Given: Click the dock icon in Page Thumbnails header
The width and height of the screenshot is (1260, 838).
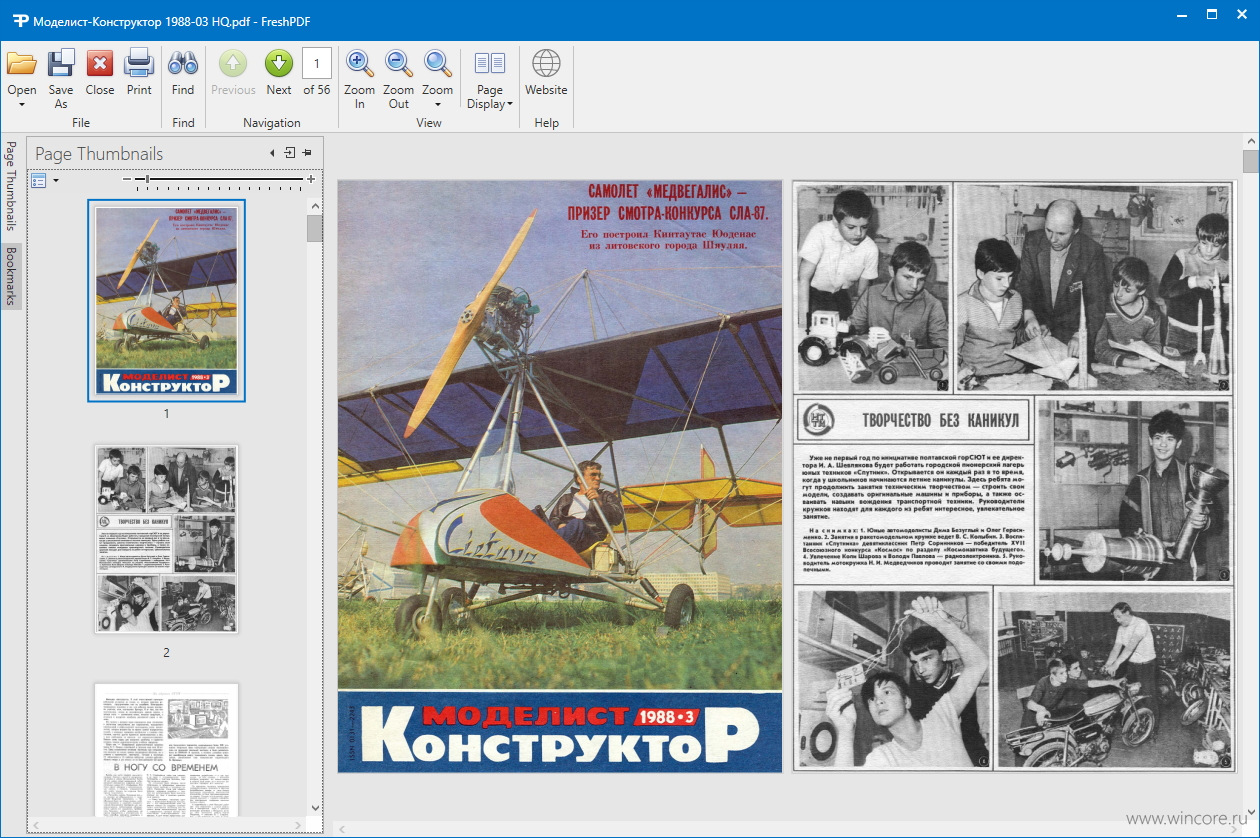Looking at the screenshot, I should (x=290, y=153).
